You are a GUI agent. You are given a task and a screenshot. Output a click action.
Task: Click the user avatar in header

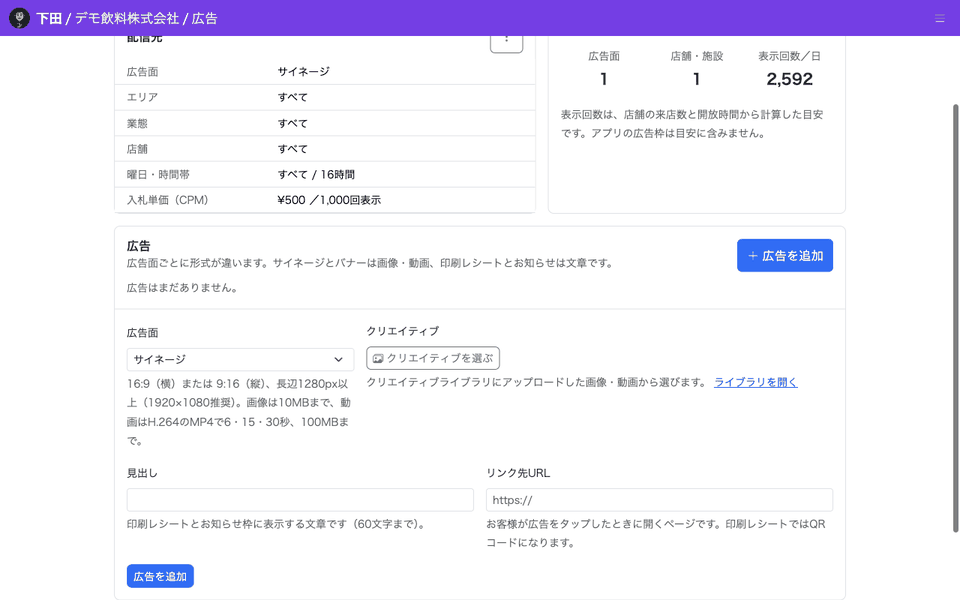tap(19, 18)
